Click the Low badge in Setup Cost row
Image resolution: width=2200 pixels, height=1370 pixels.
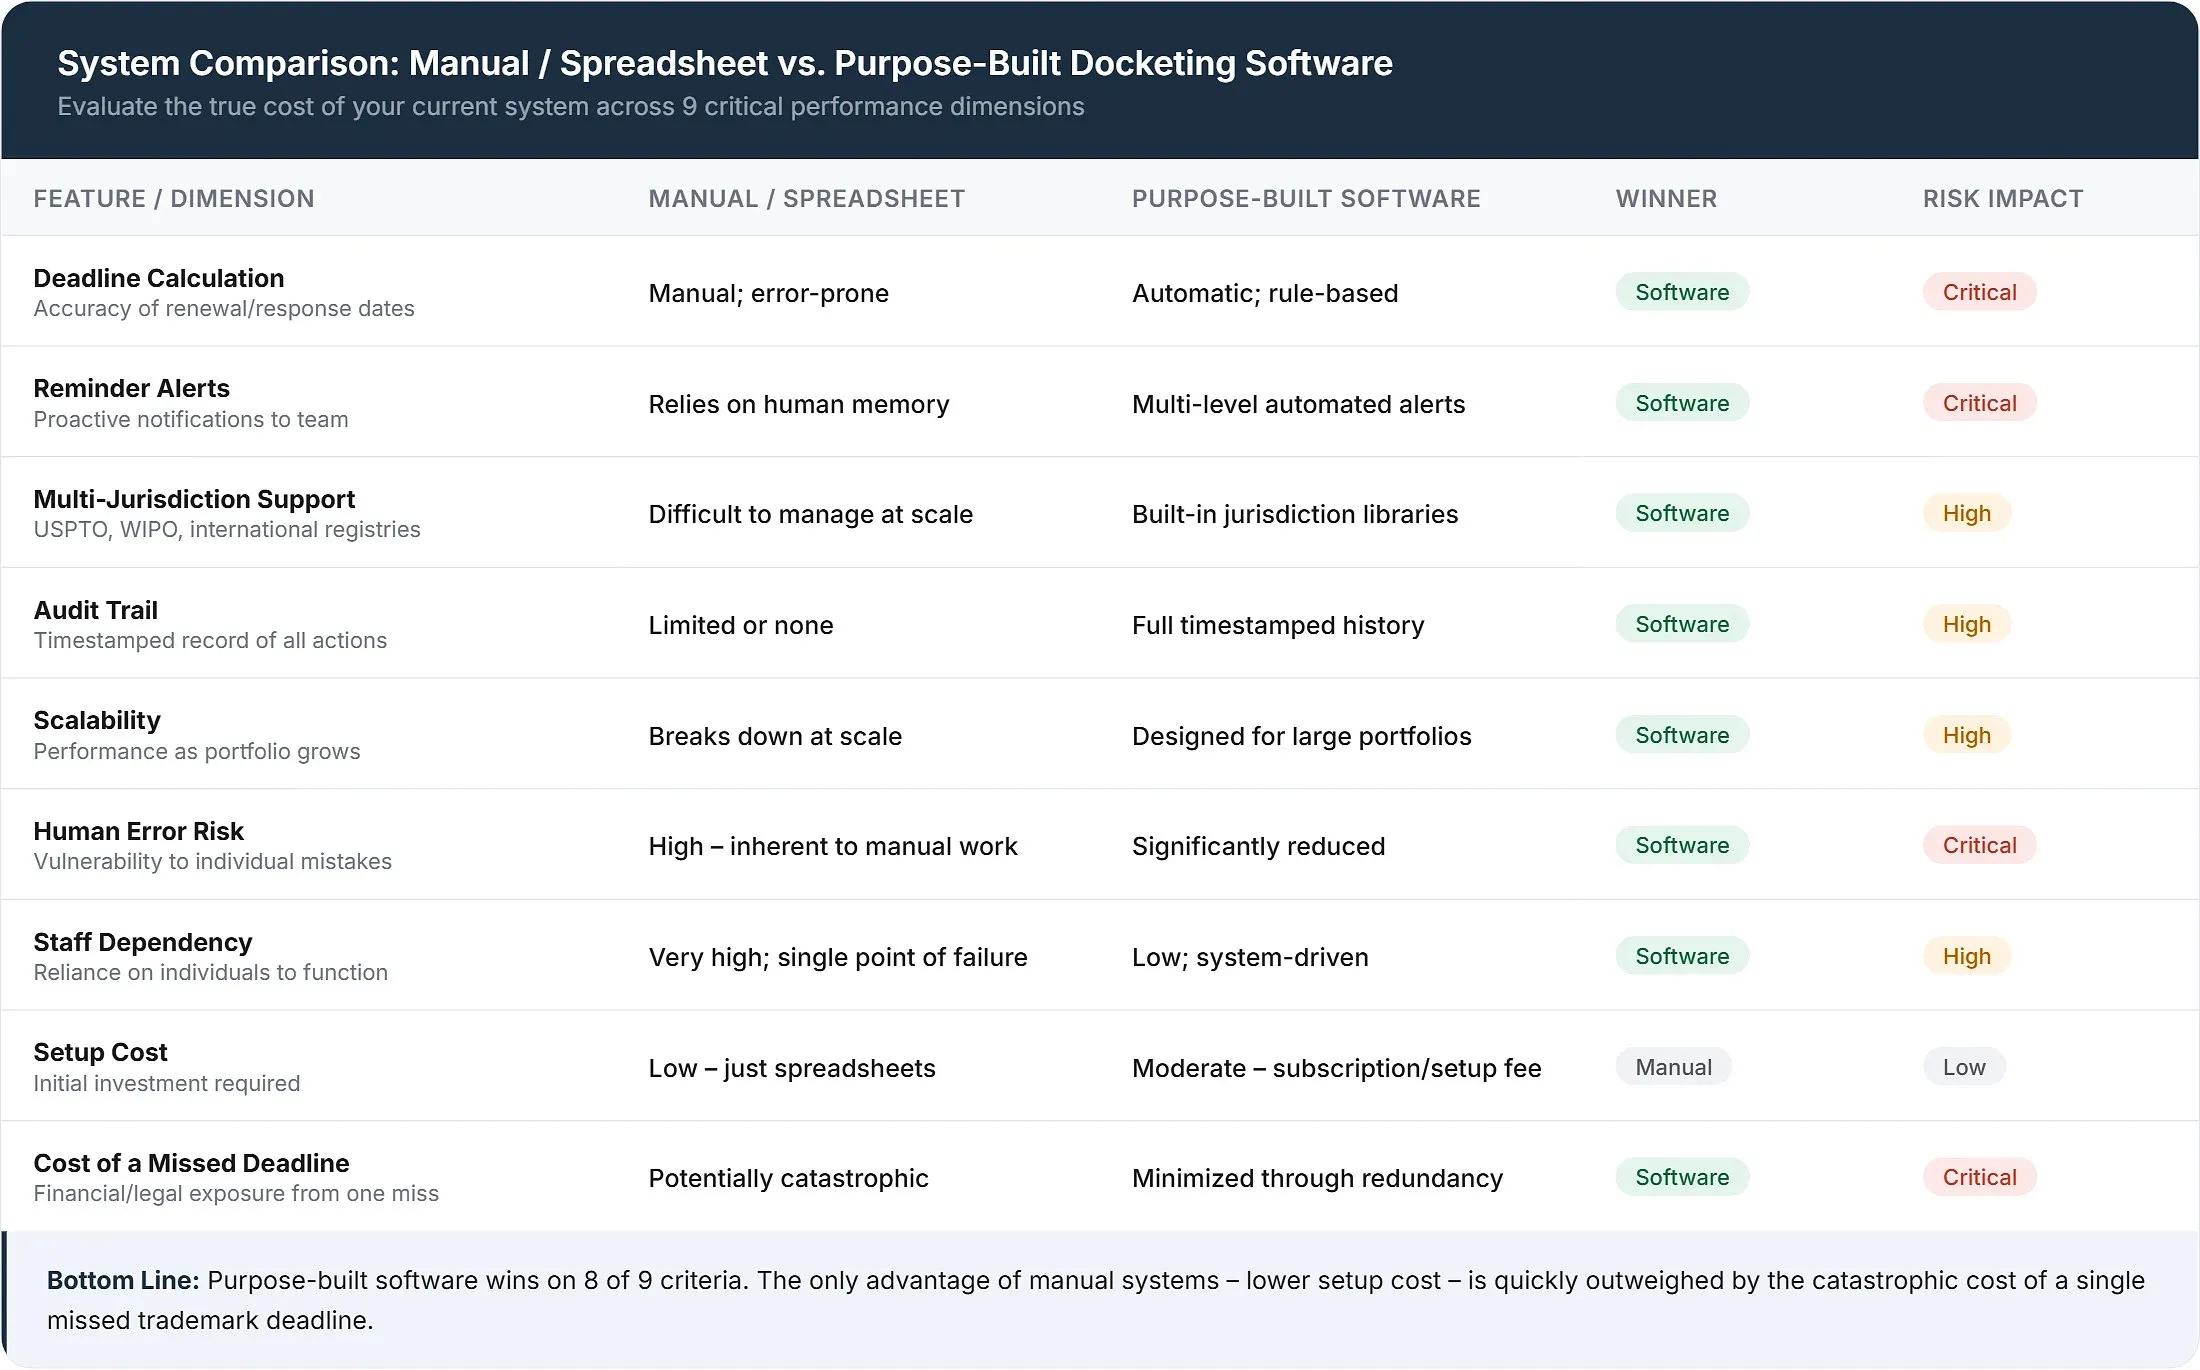(1964, 1067)
